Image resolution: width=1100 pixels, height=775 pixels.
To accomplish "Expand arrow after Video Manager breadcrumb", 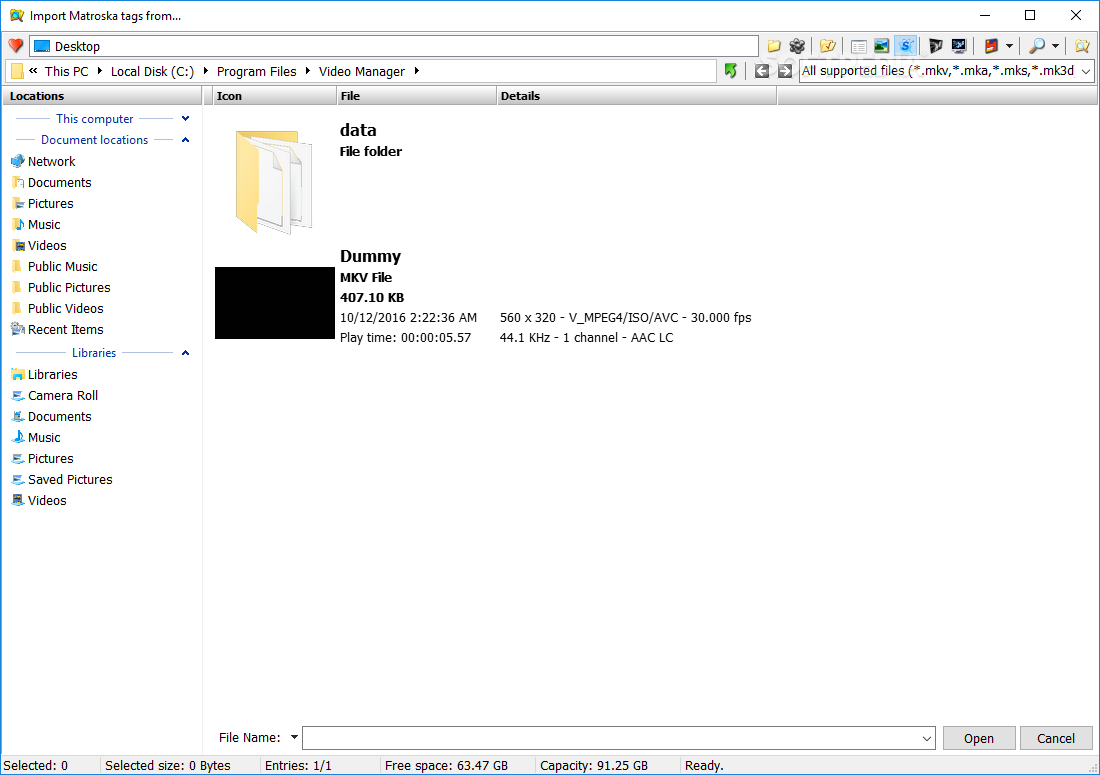I will point(417,71).
